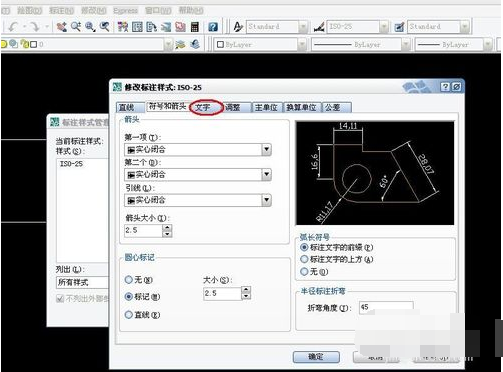Screen dimensions: 503x372
Task: Click the Dimension Style icon in toolbar
Action: [319, 27]
